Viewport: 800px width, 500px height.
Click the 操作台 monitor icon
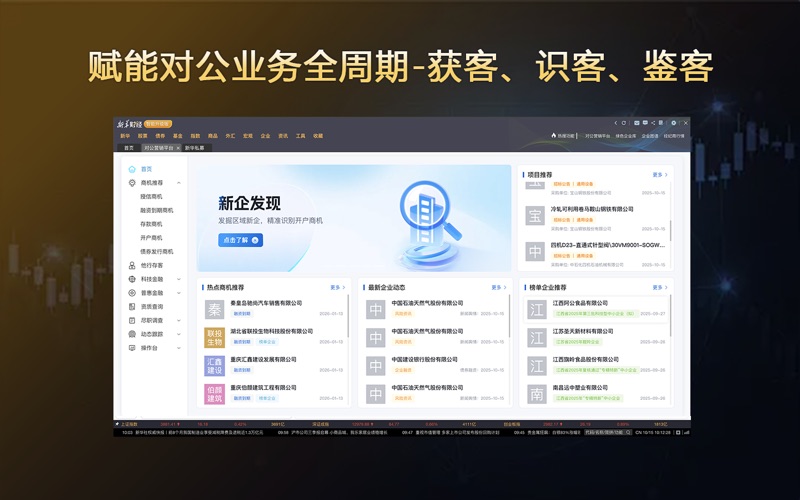pos(132,348)
